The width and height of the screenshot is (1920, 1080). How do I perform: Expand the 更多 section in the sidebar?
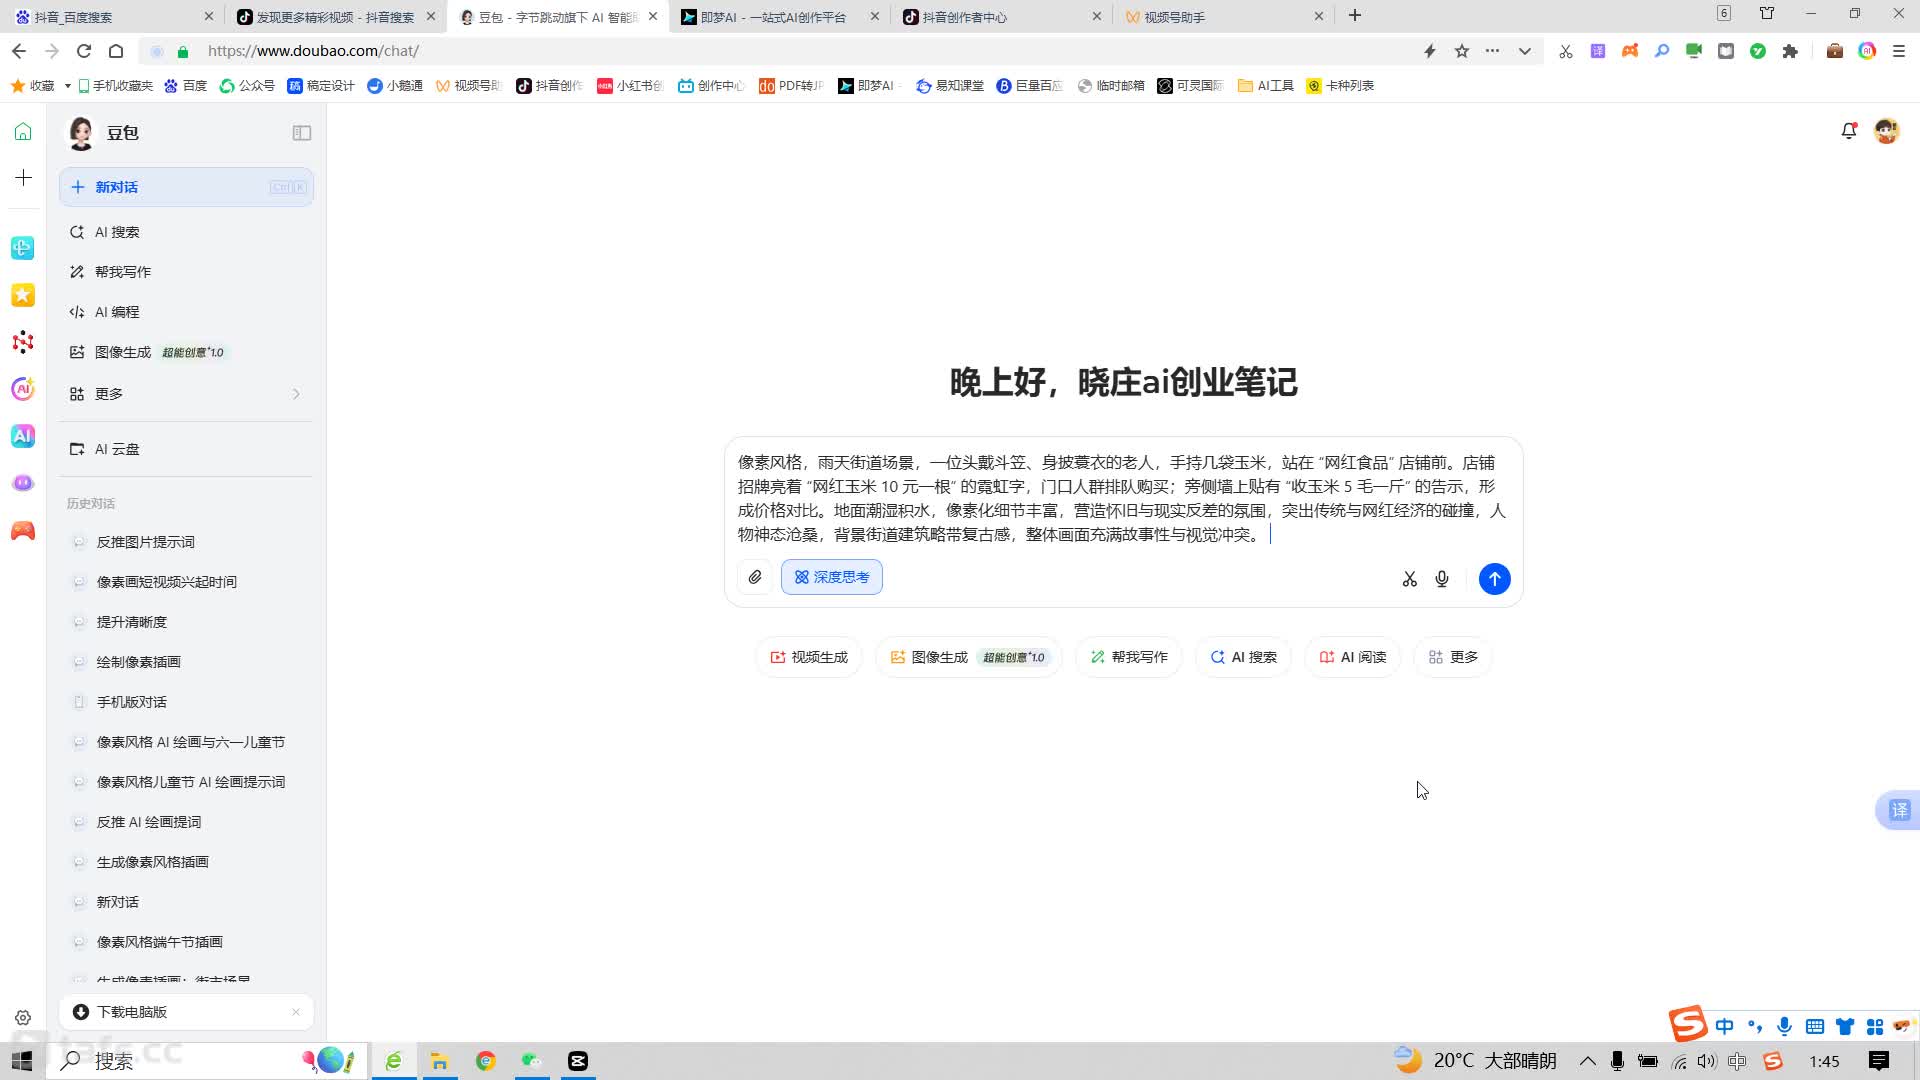[x=111, y=393]
